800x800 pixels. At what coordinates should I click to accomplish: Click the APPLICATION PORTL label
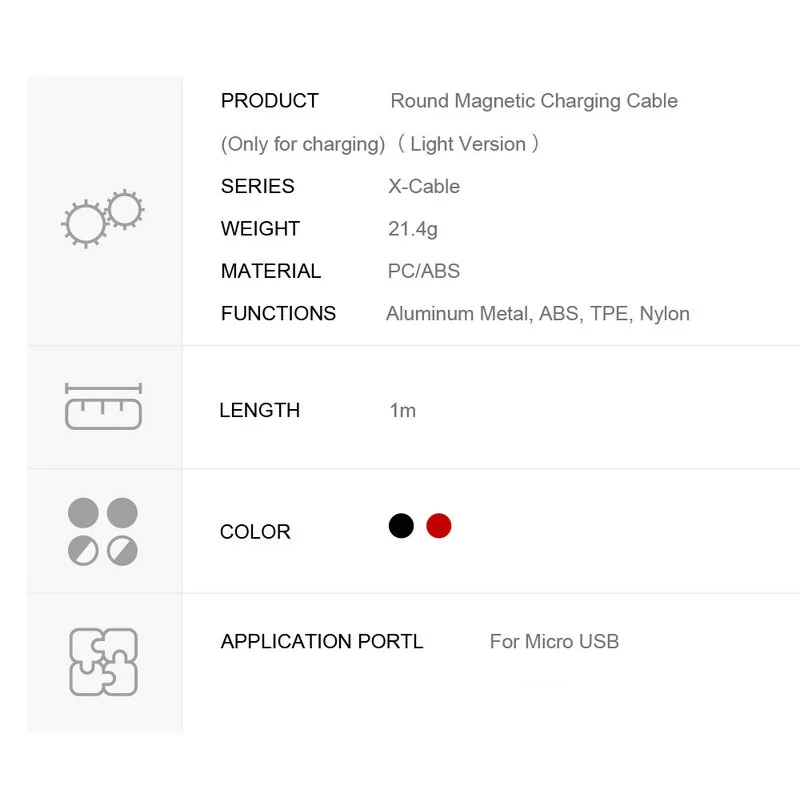(x=322, y=642)
